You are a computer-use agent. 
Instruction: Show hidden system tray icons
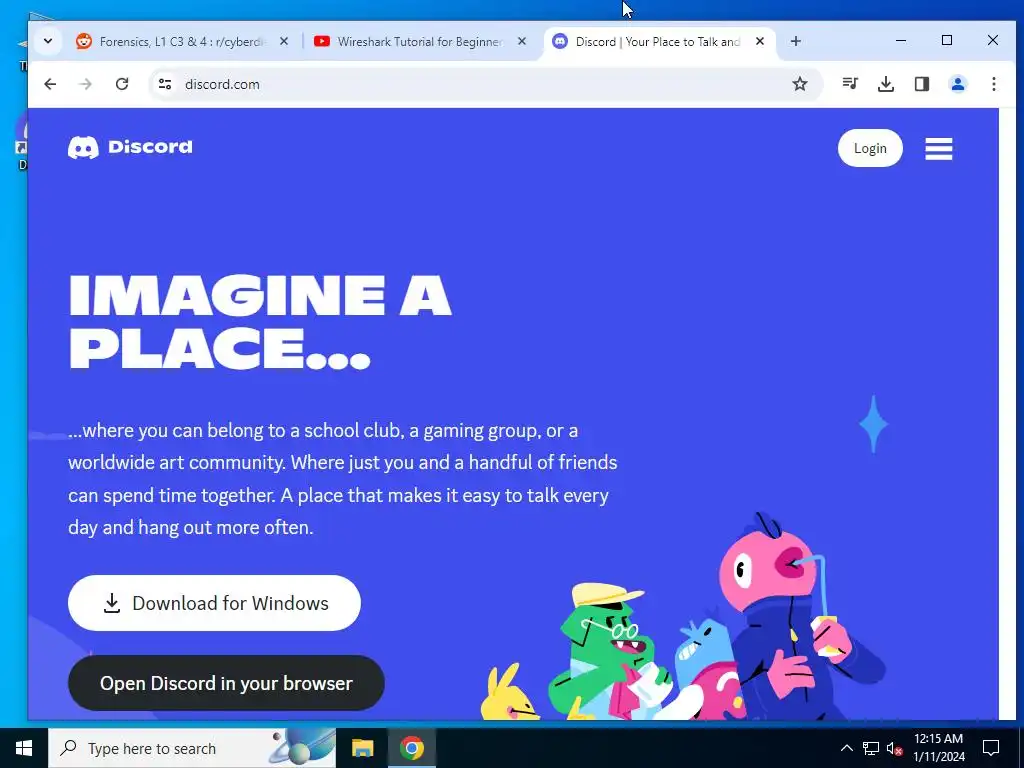(846, 748)
